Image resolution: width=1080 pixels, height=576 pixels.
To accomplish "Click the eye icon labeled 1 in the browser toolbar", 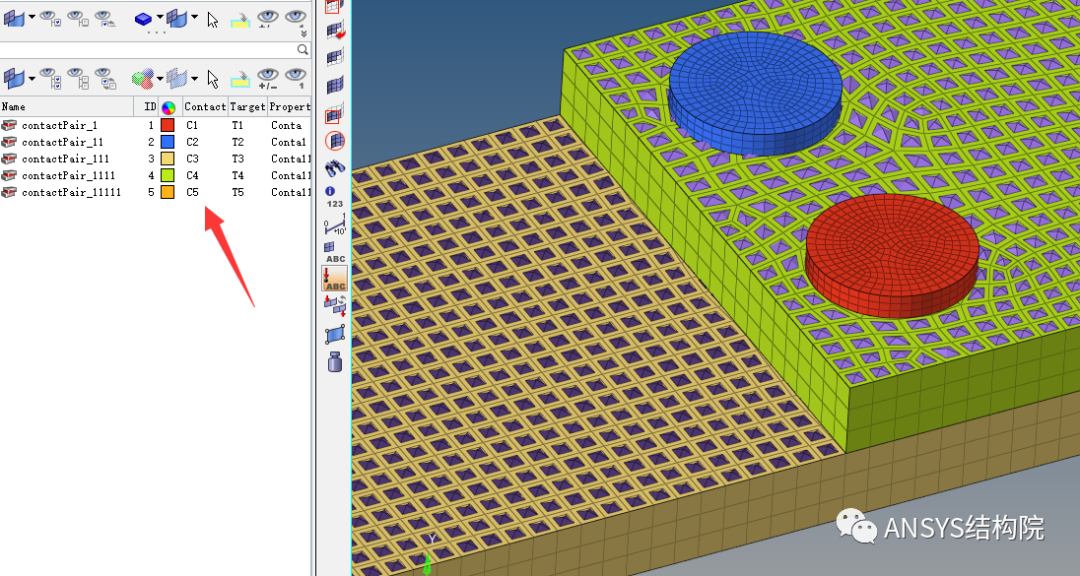I will click(294, 79).
